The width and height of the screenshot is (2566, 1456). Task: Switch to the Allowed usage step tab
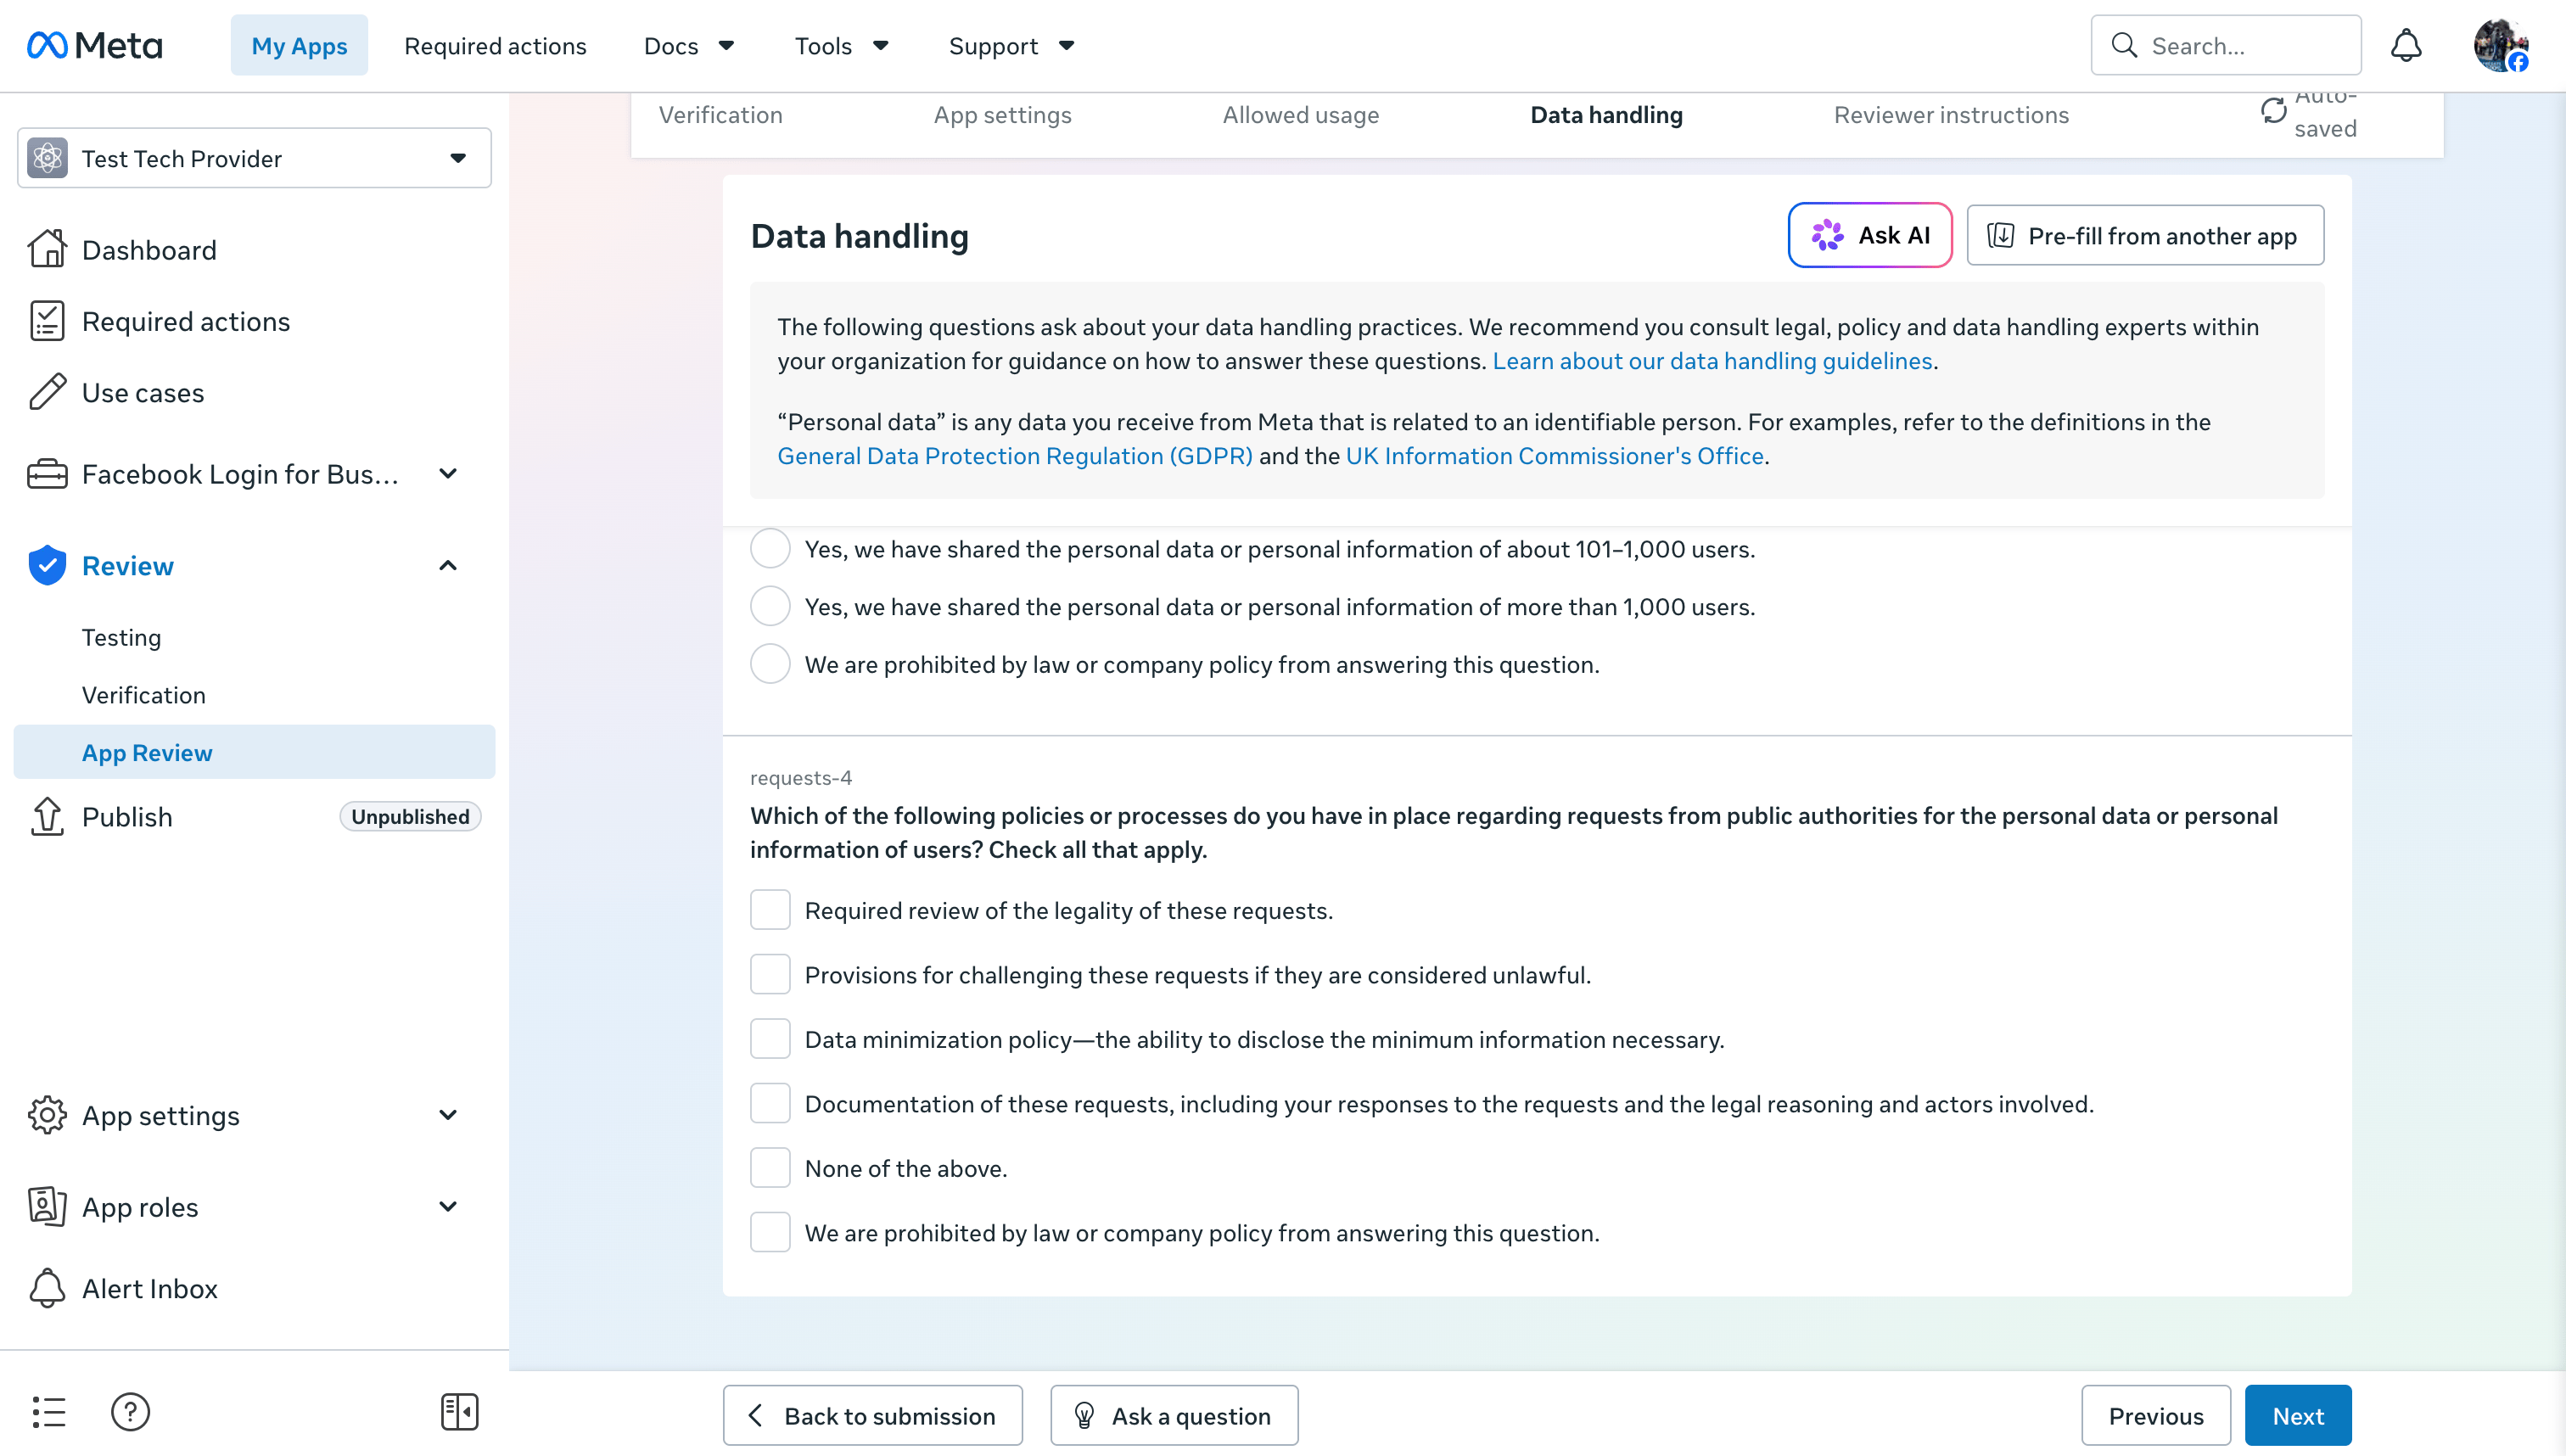point(1300,115)
